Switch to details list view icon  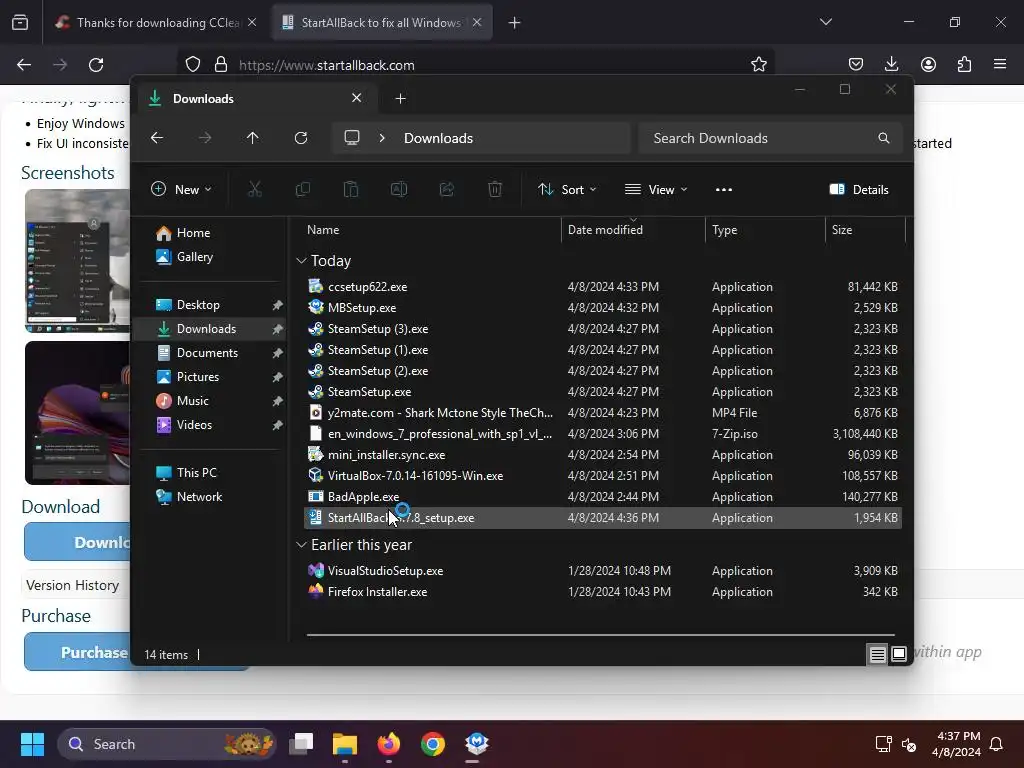click(877, 654)
